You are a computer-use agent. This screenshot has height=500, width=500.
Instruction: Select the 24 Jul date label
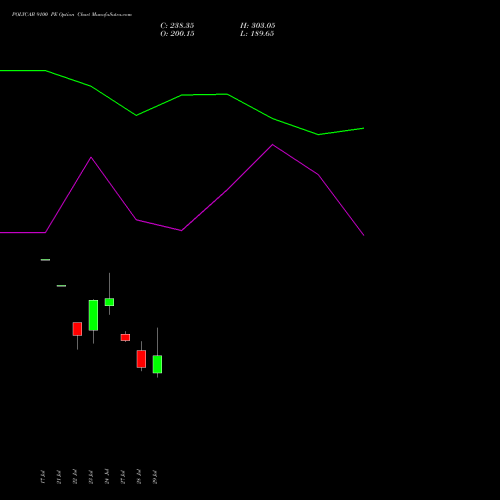pyautogui.click(x=106, y=477)
